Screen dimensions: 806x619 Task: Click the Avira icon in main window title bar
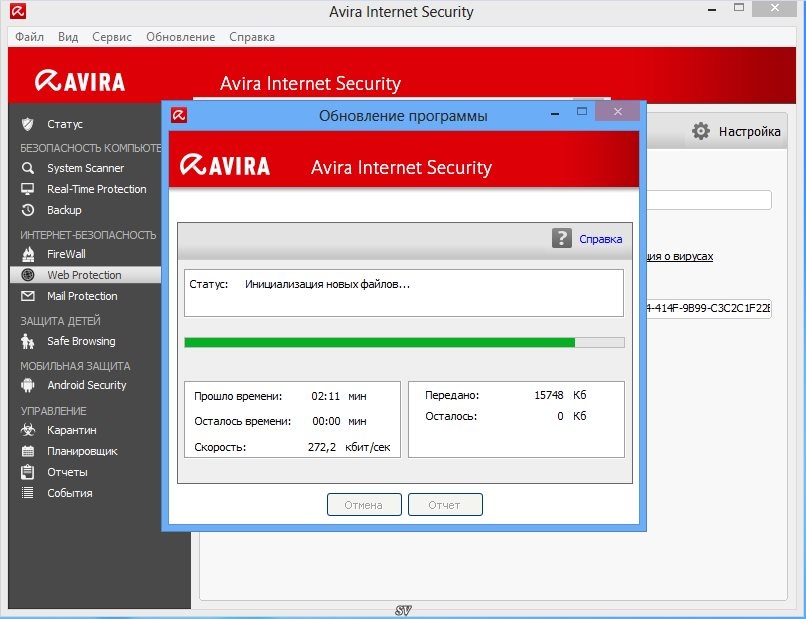(x=17, y=11)
